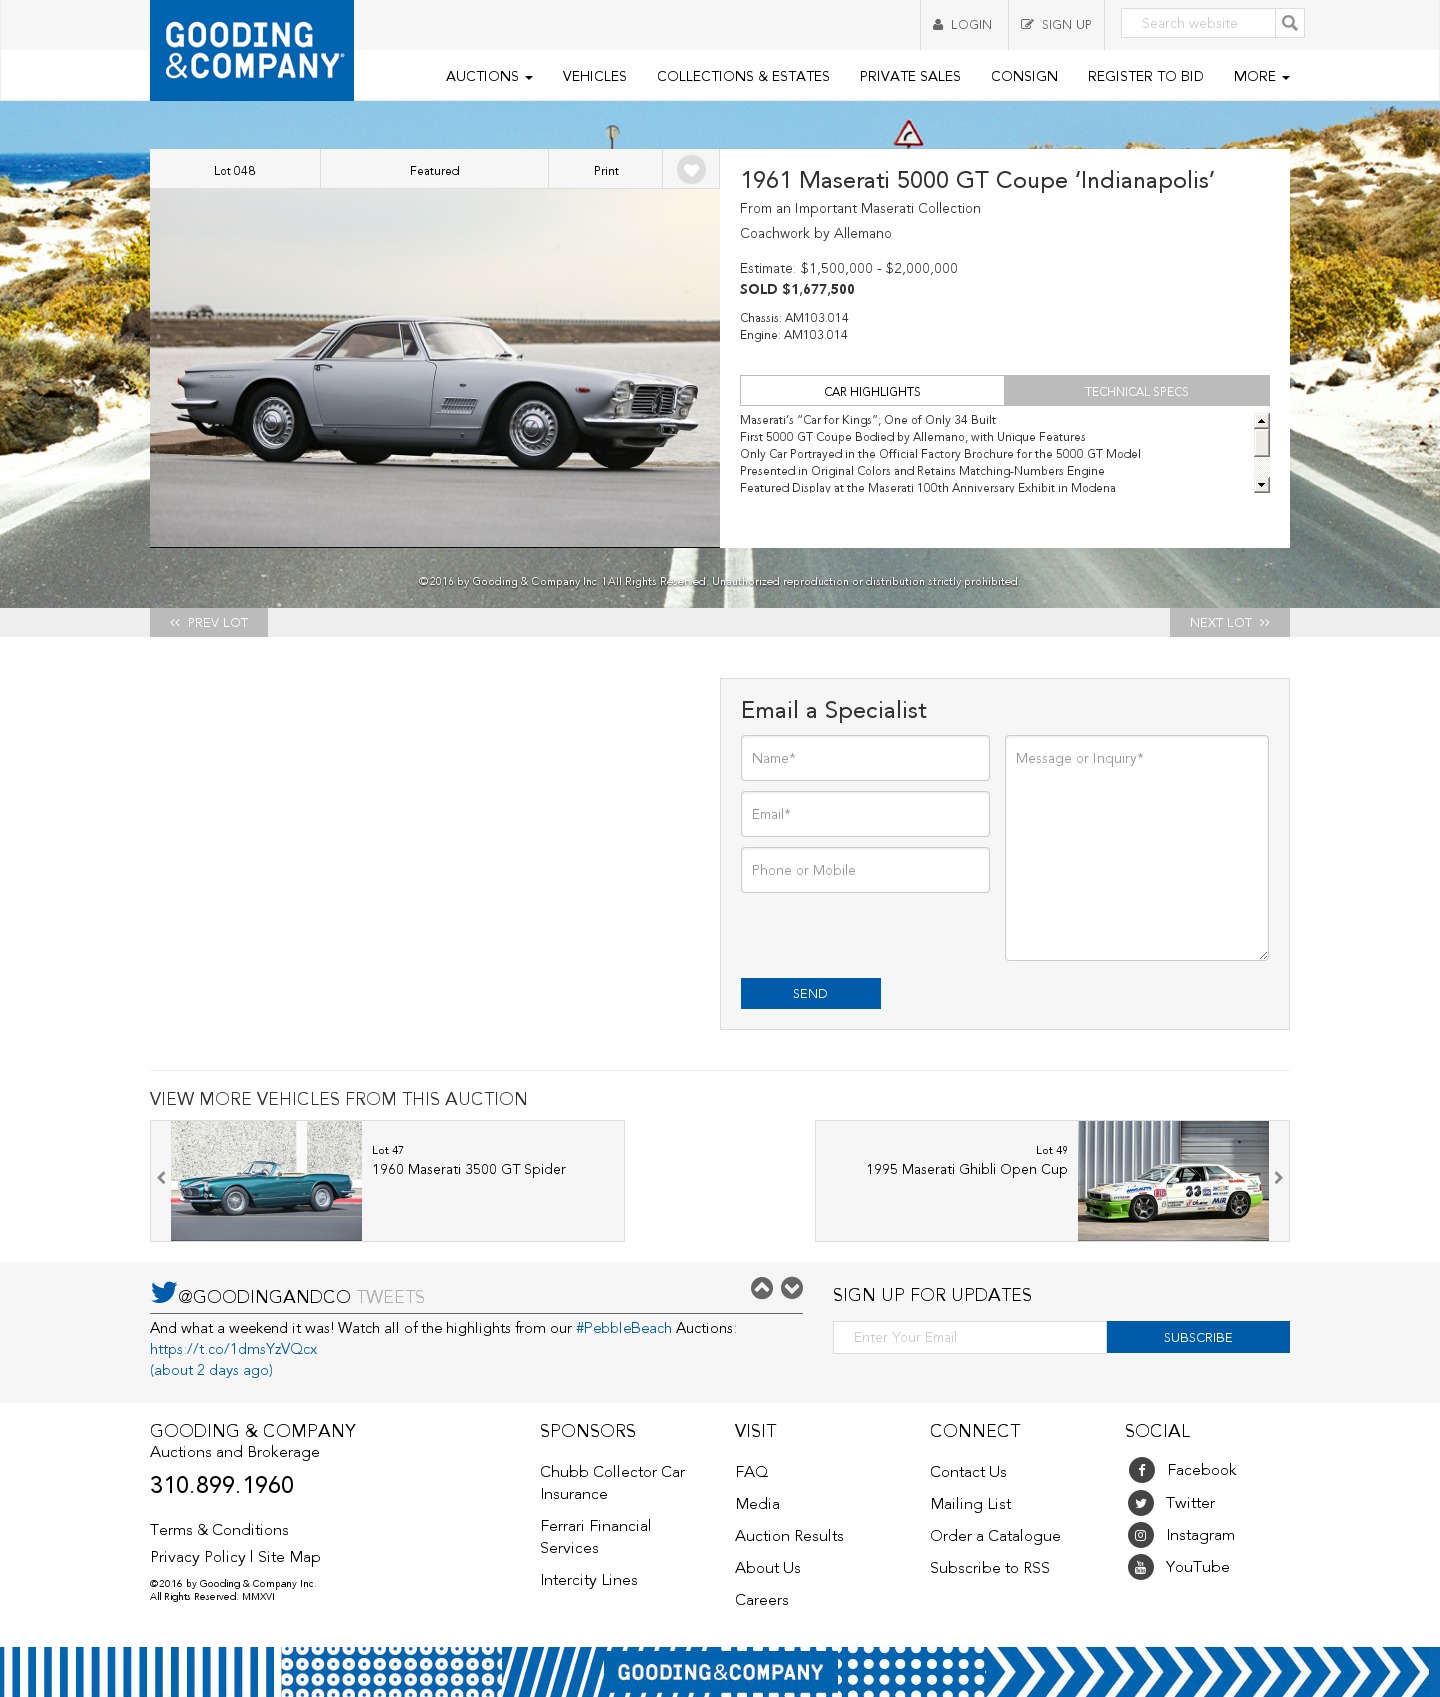Switch to the Technical Specs tab
Image resolution: width=1440 pixels, height=1697 pixels.
(1137, 391)
